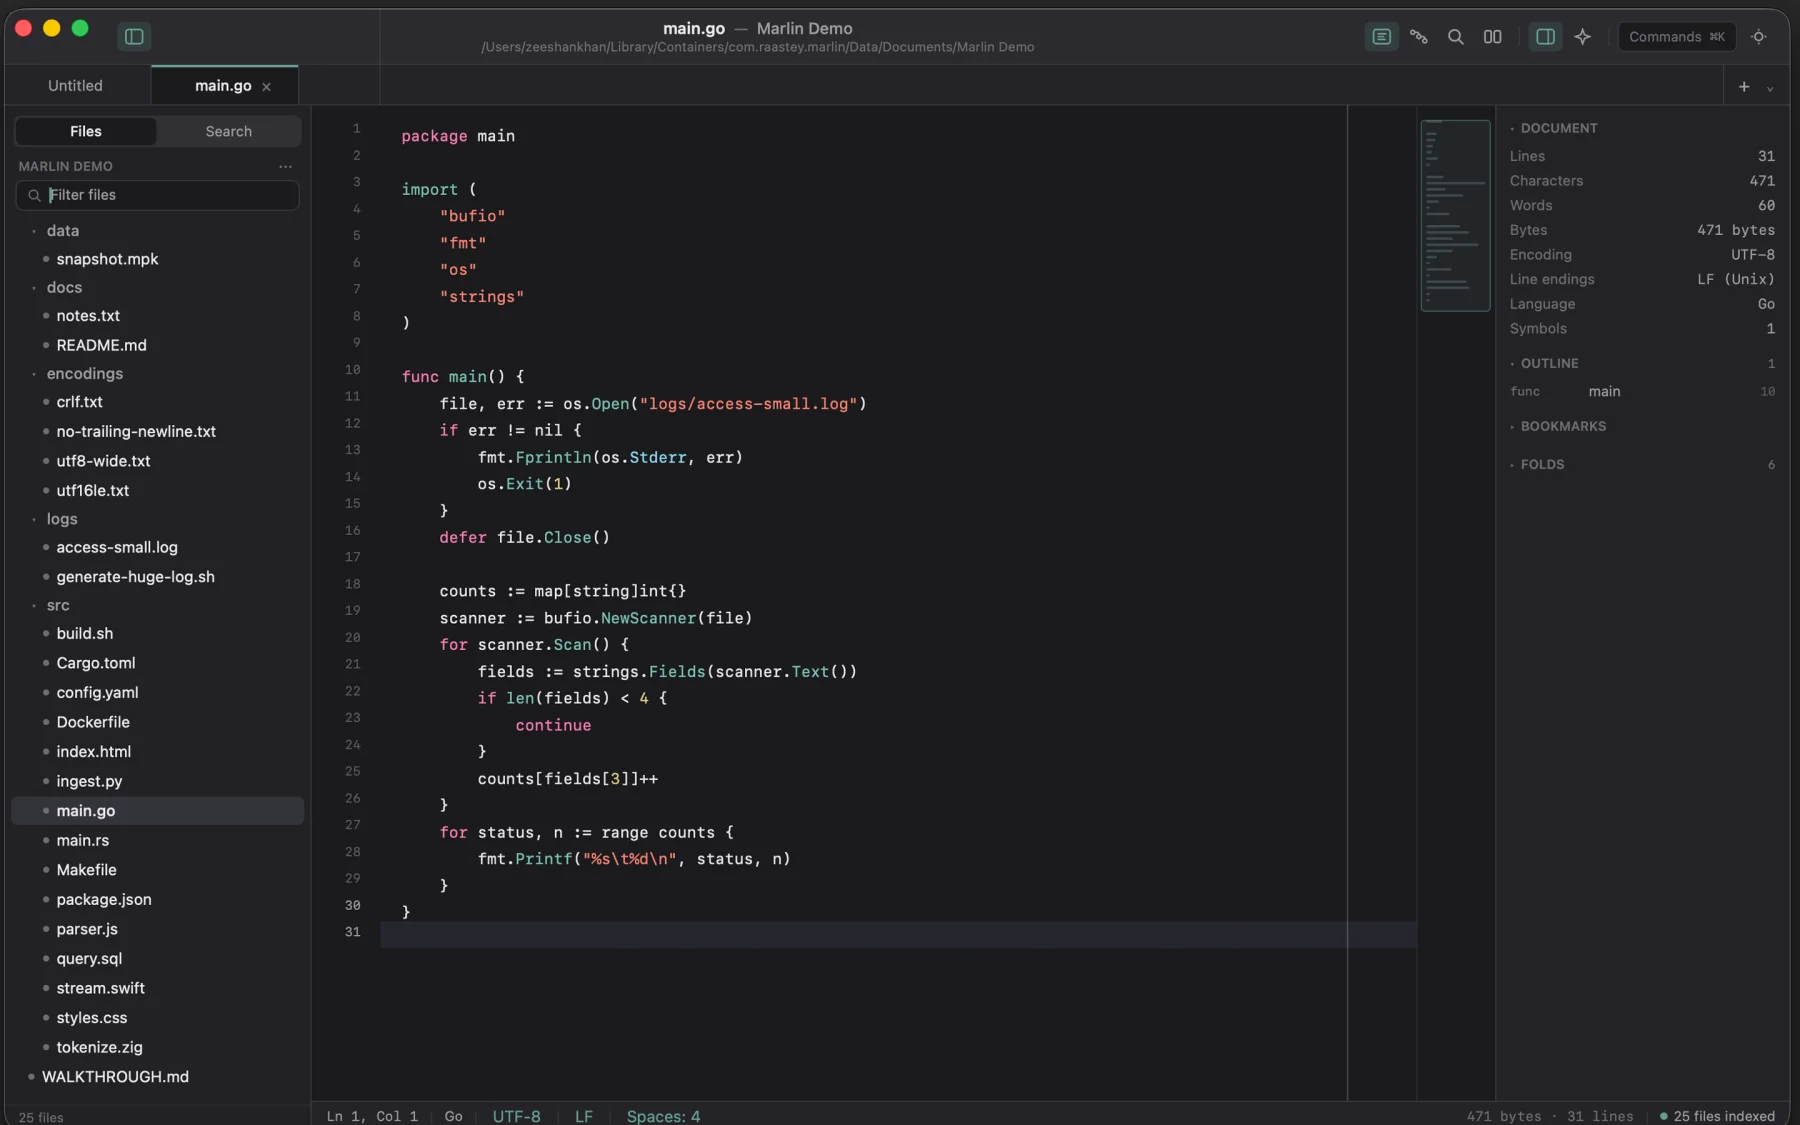Open Dockerfile in the file tree
This screenshot has height=1125, width=1800.
pos(93,722)
